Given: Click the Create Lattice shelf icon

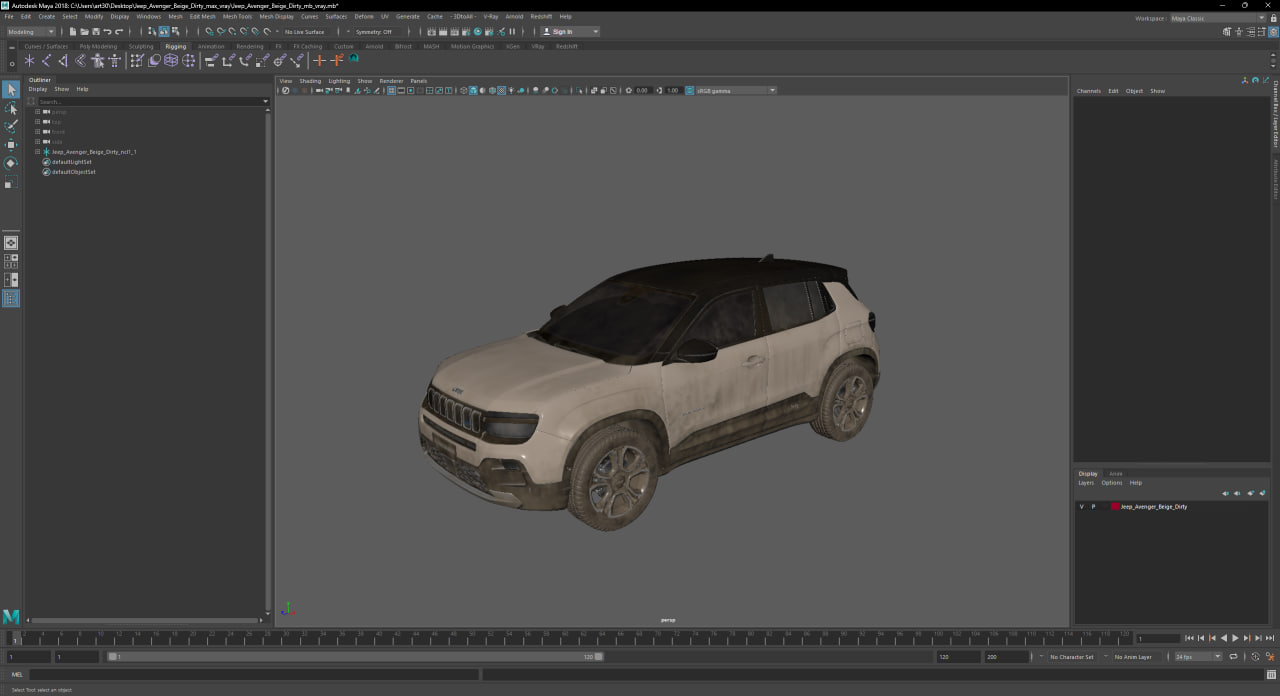Looking at the screenshot, I should pyautogui.click(x=171, y=61).
